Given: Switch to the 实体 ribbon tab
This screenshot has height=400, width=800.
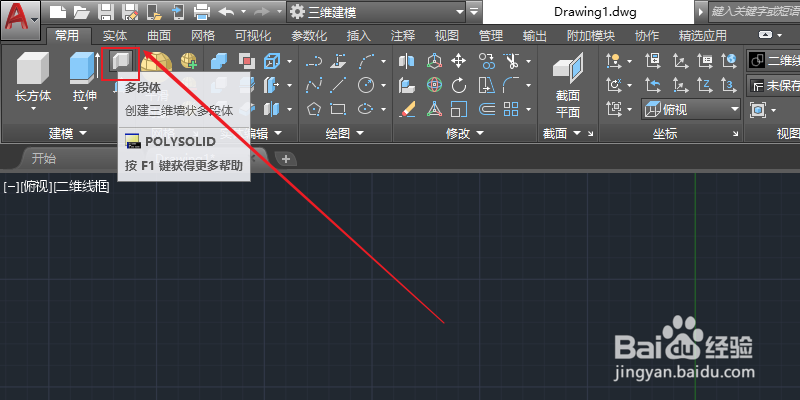Looking at the screenshot, I should click(x=115, y=36).
